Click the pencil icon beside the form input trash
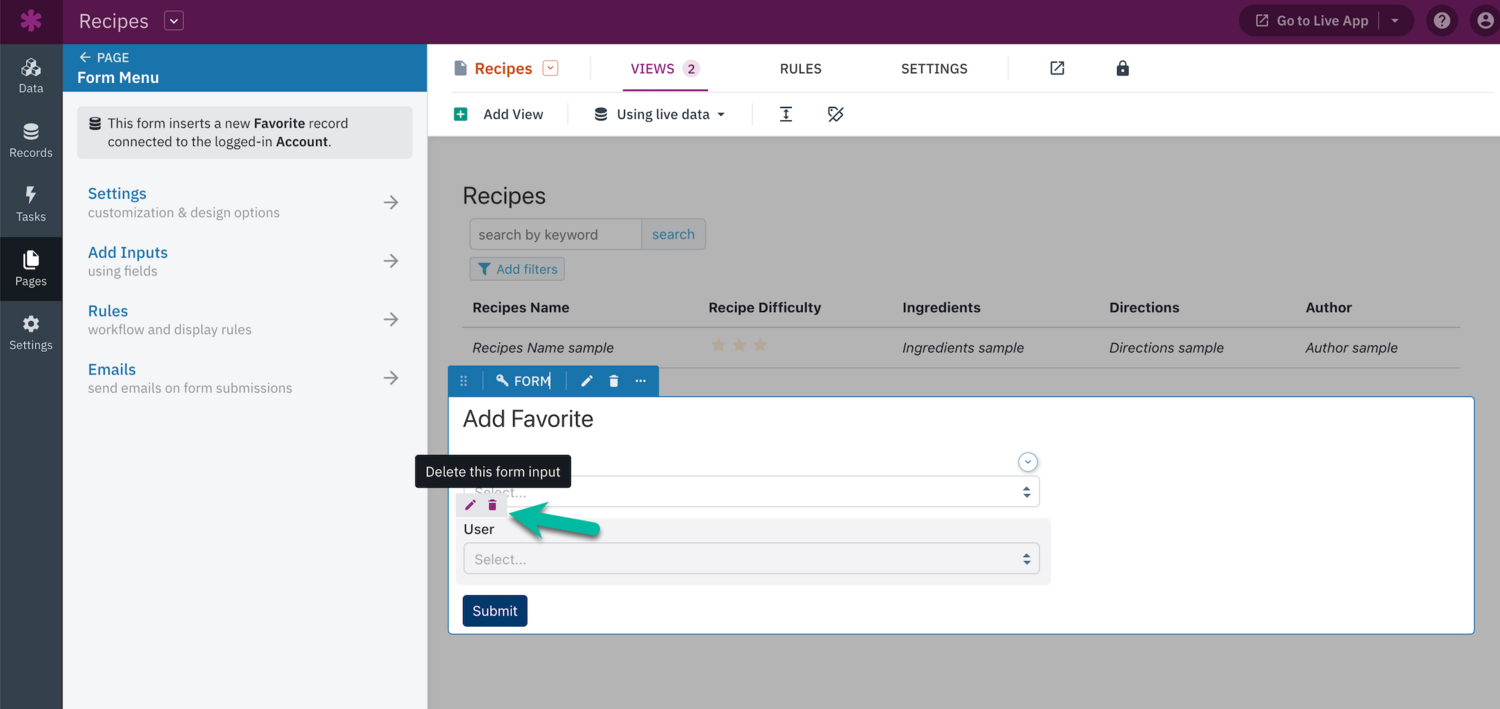The image size is (1500, 709). click(471, 505)
